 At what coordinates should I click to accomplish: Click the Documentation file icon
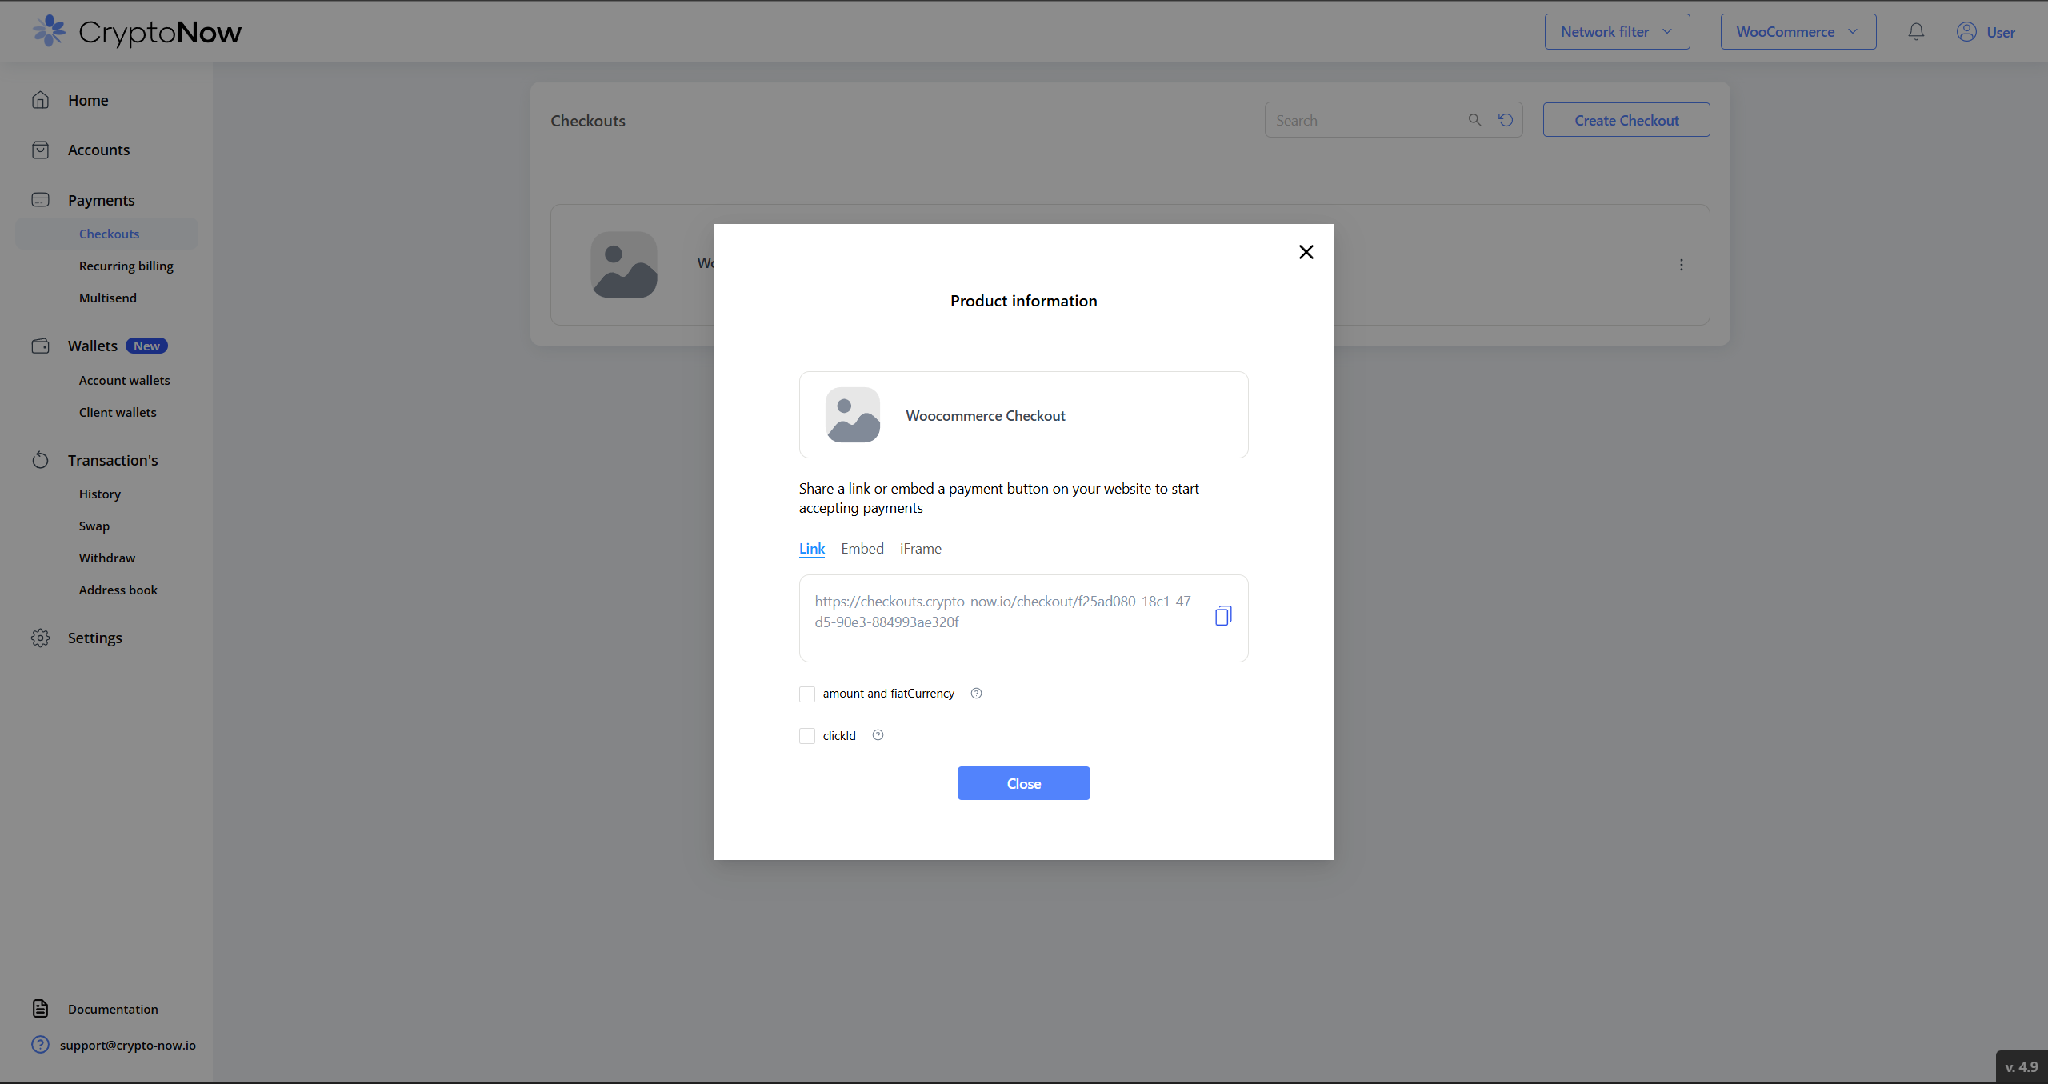(40, 1009)
